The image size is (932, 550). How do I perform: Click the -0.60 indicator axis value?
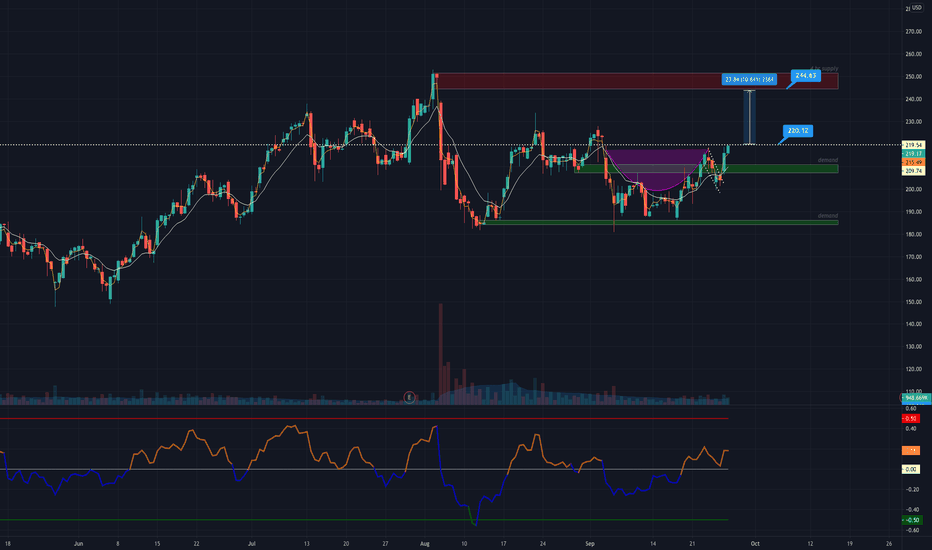point(912,530)
